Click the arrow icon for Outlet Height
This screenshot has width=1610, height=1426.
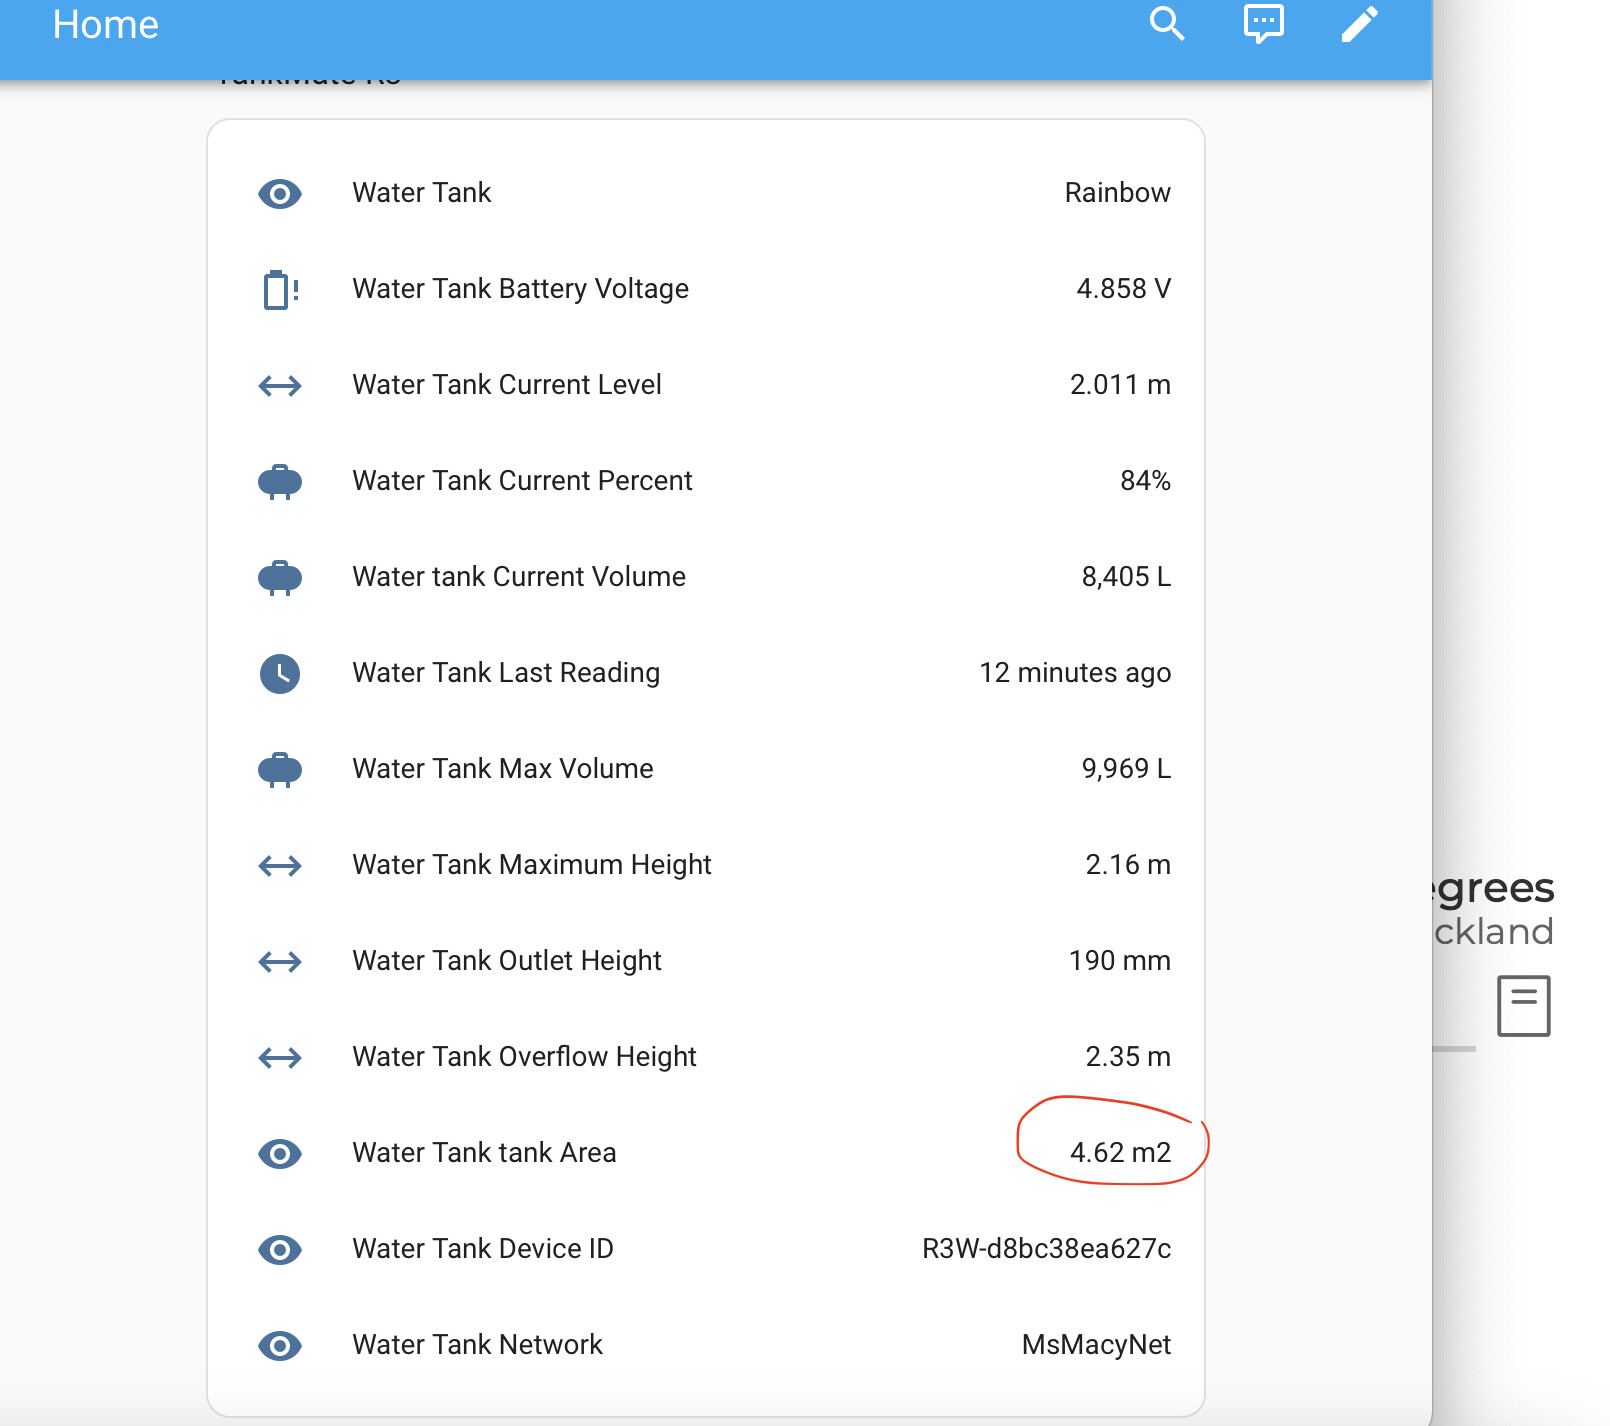(x=280, y=962)
